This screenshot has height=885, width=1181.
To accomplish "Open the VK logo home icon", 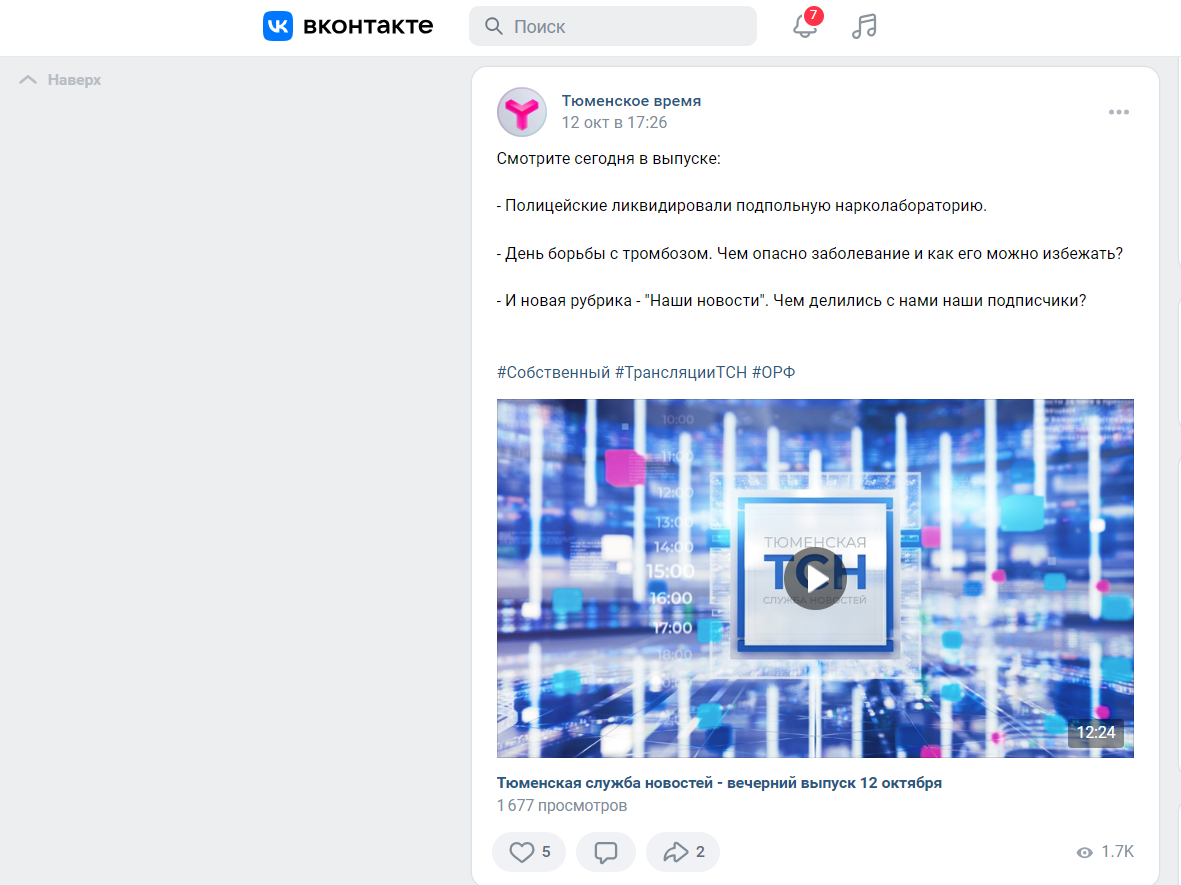I will (x=278, y=26).
